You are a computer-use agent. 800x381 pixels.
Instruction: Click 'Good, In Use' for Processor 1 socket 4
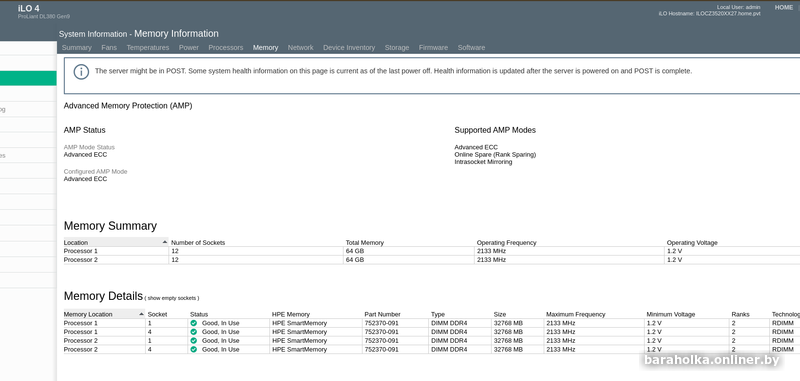point(220,332)
